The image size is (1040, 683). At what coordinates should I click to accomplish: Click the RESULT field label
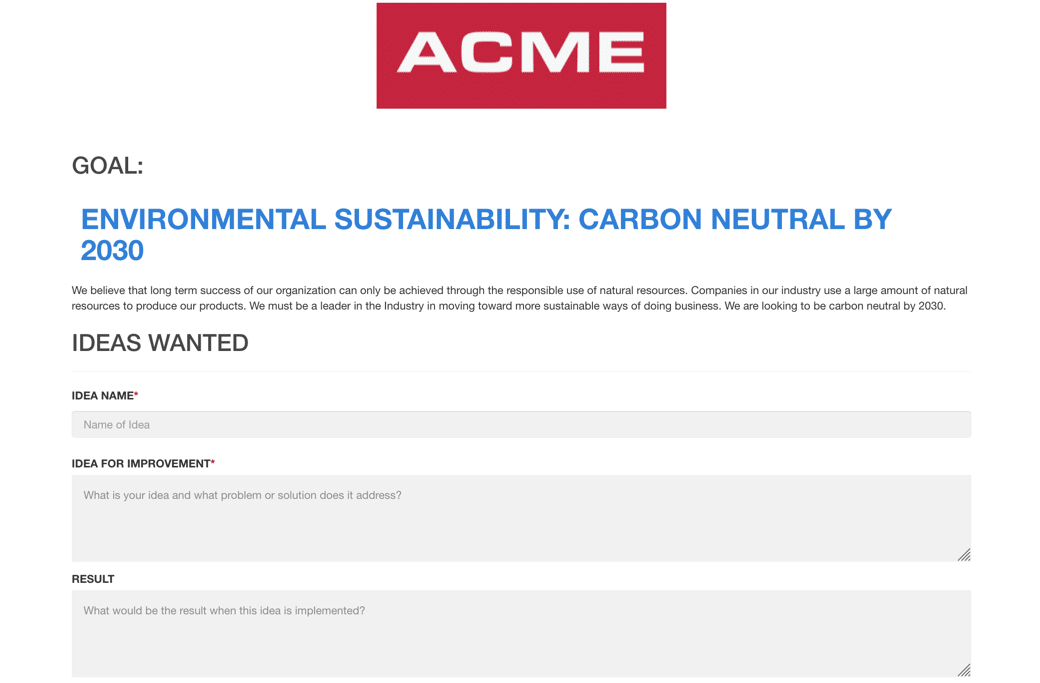coord(93,579)
